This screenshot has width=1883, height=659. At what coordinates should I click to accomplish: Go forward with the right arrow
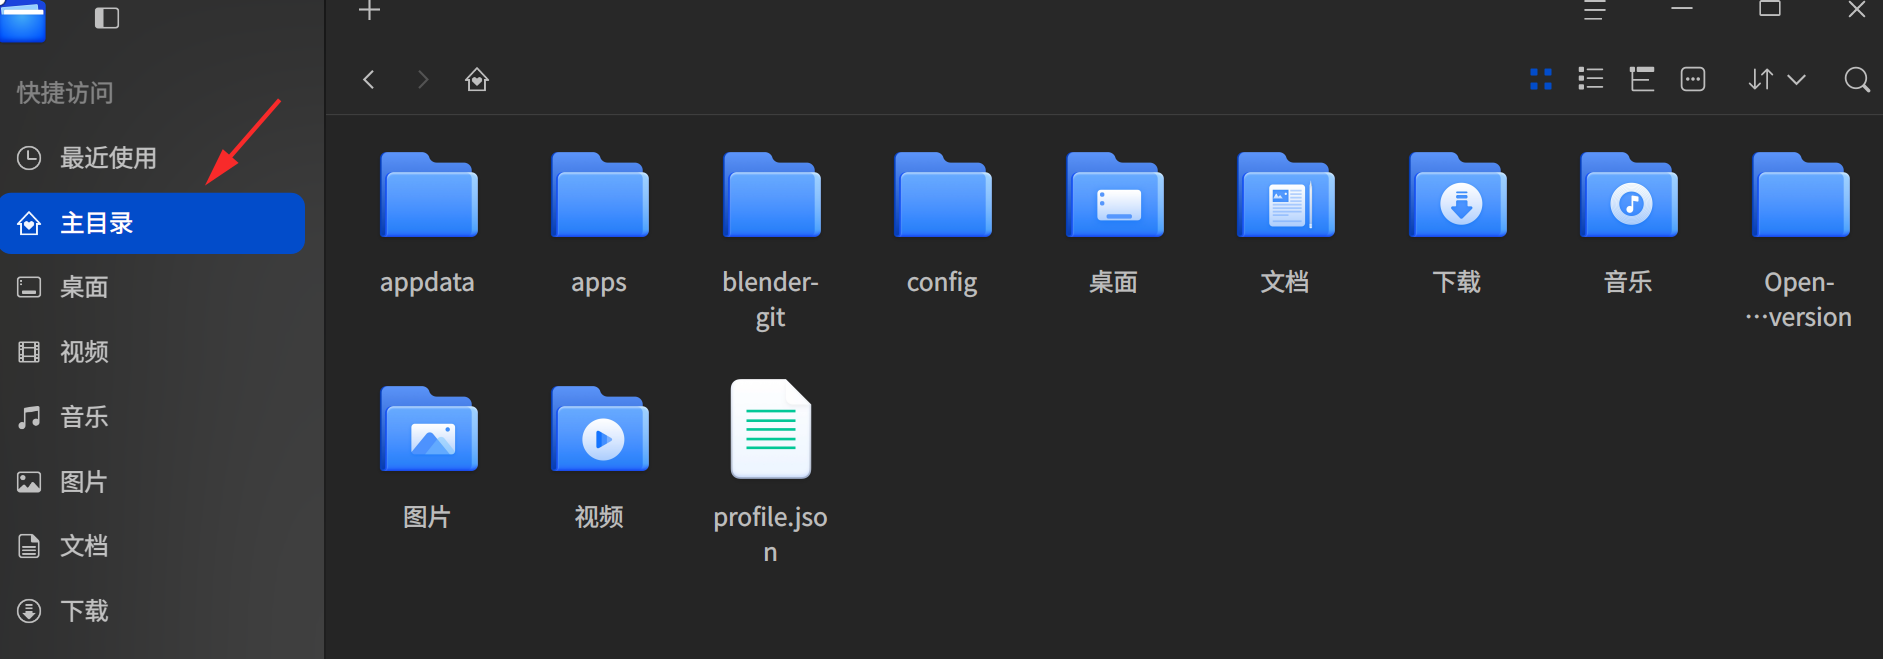[423, 79]
